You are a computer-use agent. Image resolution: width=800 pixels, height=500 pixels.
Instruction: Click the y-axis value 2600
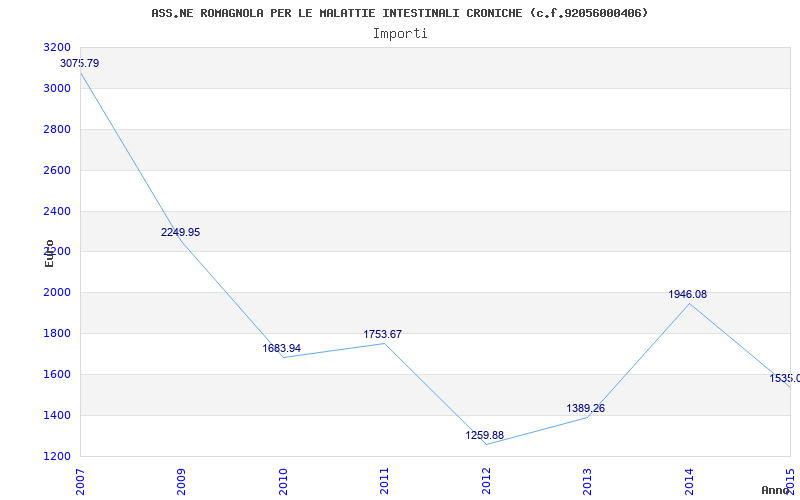[57, 170]
